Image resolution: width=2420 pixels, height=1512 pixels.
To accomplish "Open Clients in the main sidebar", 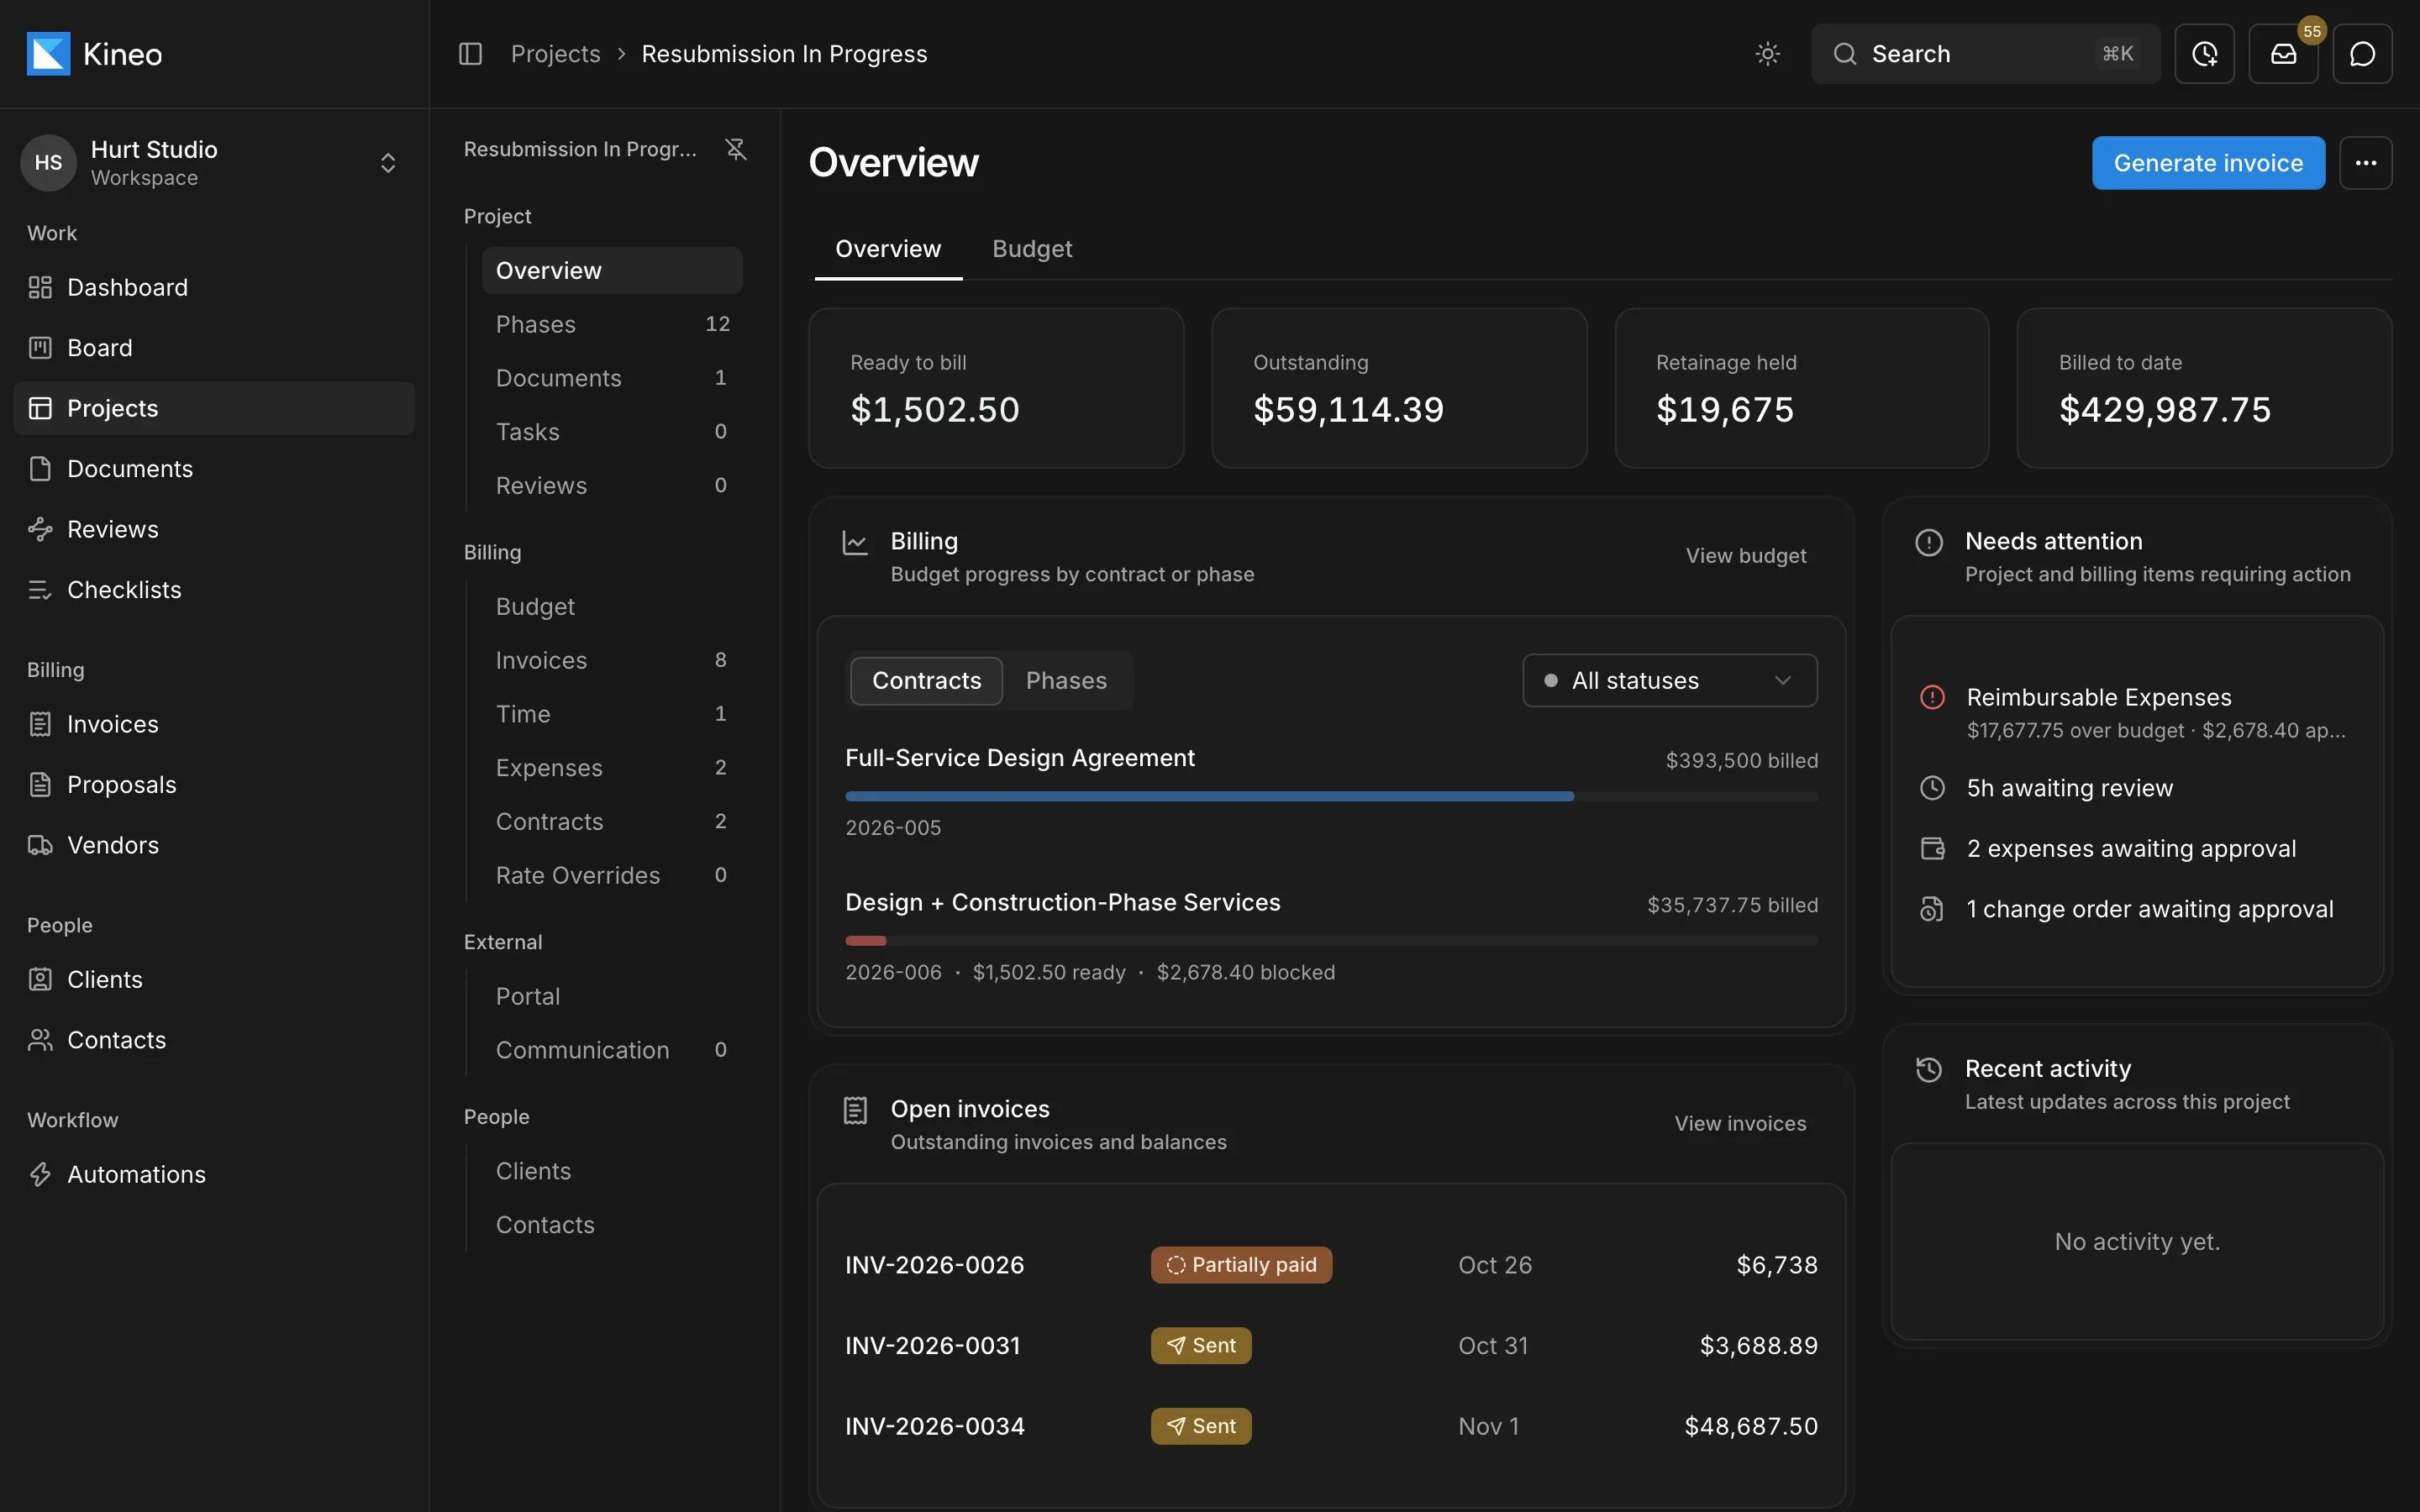I will 214,980.
